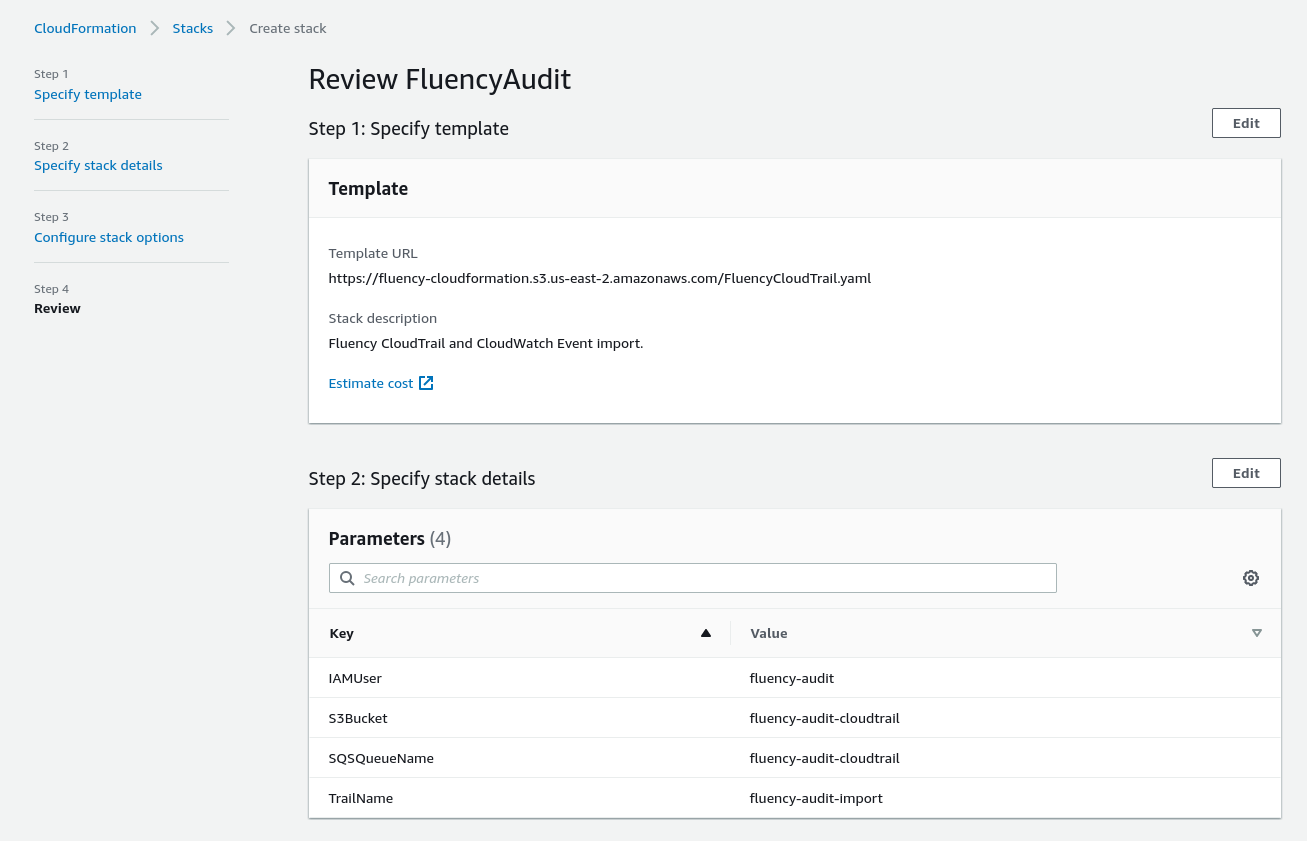Go back to Specify template step
The image size is (1307, 841).
click(88, 94)
